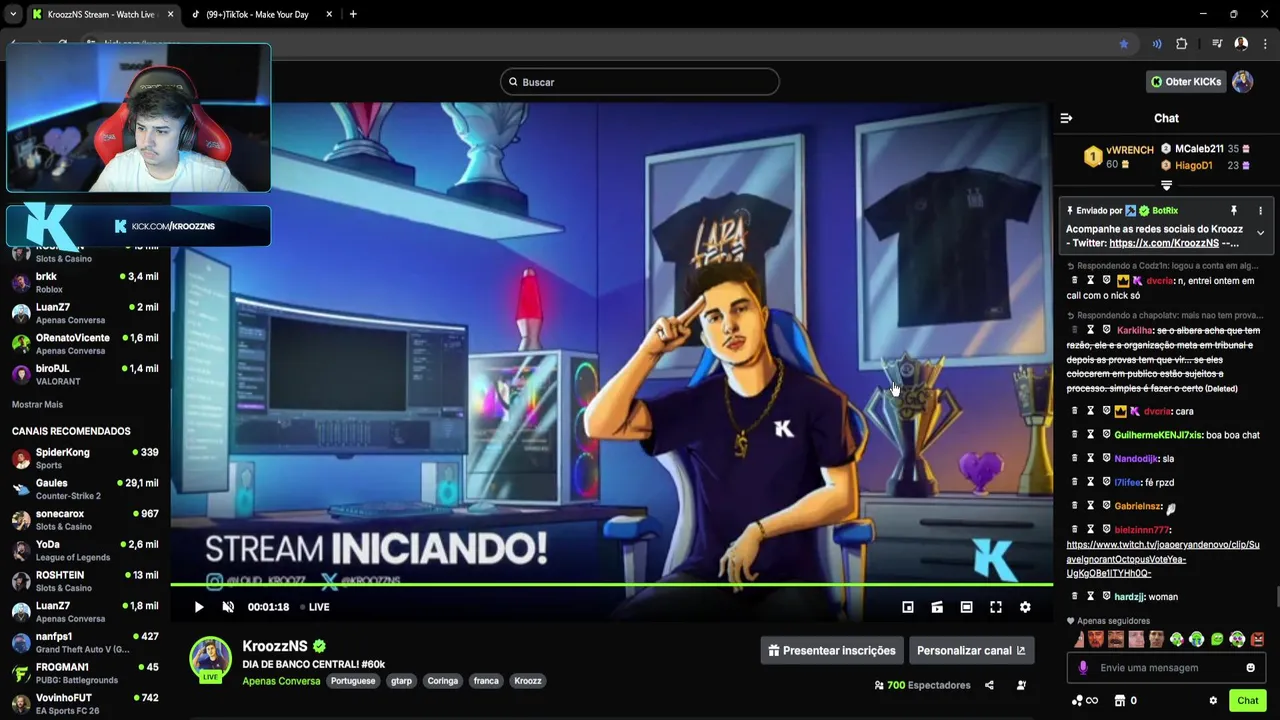Open brkk Roblox channel

pyautogui.click(x=85, y=282)
